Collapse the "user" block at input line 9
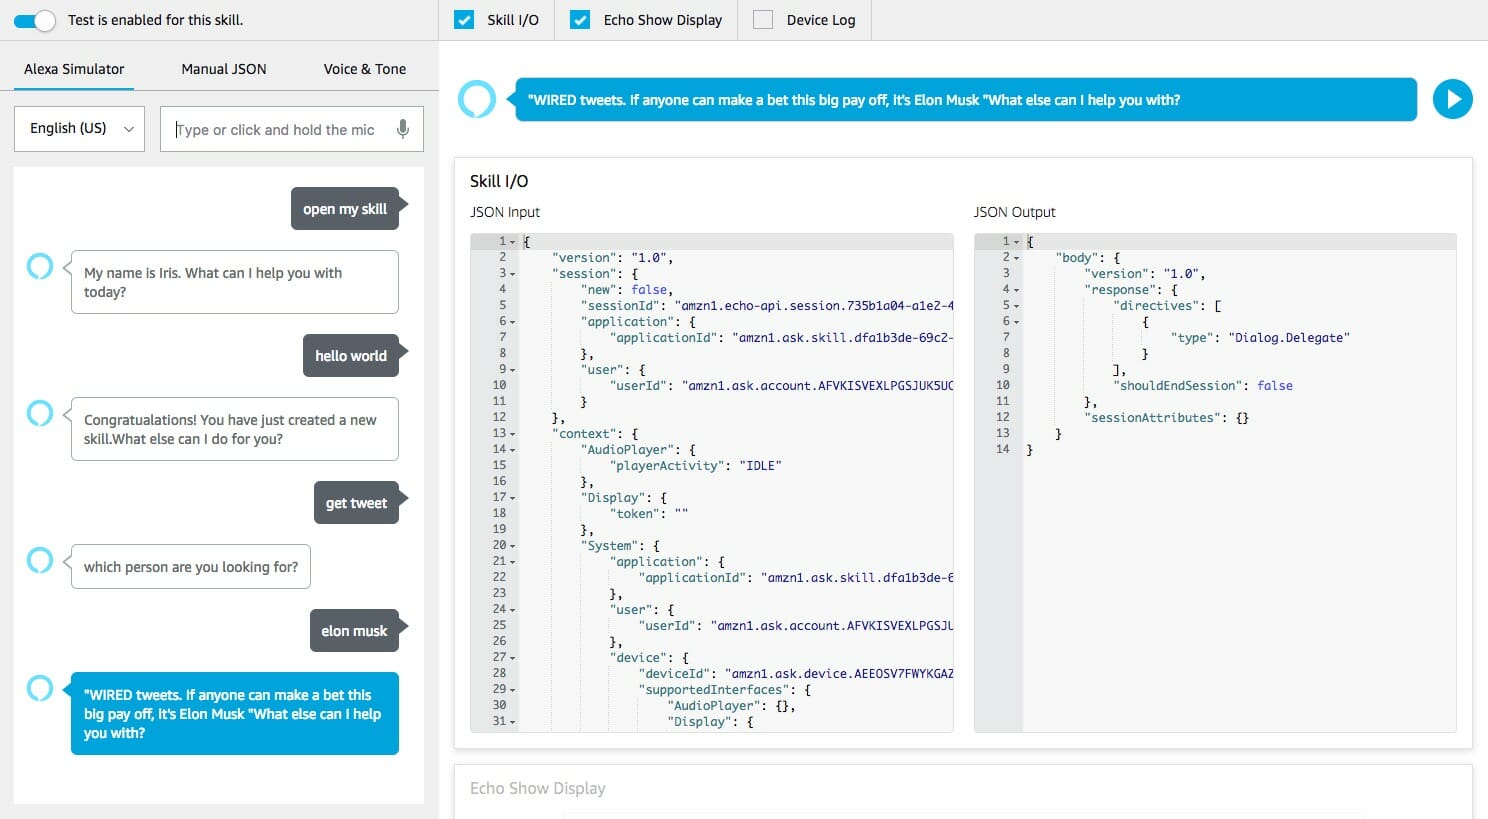 tap(513, 370)
